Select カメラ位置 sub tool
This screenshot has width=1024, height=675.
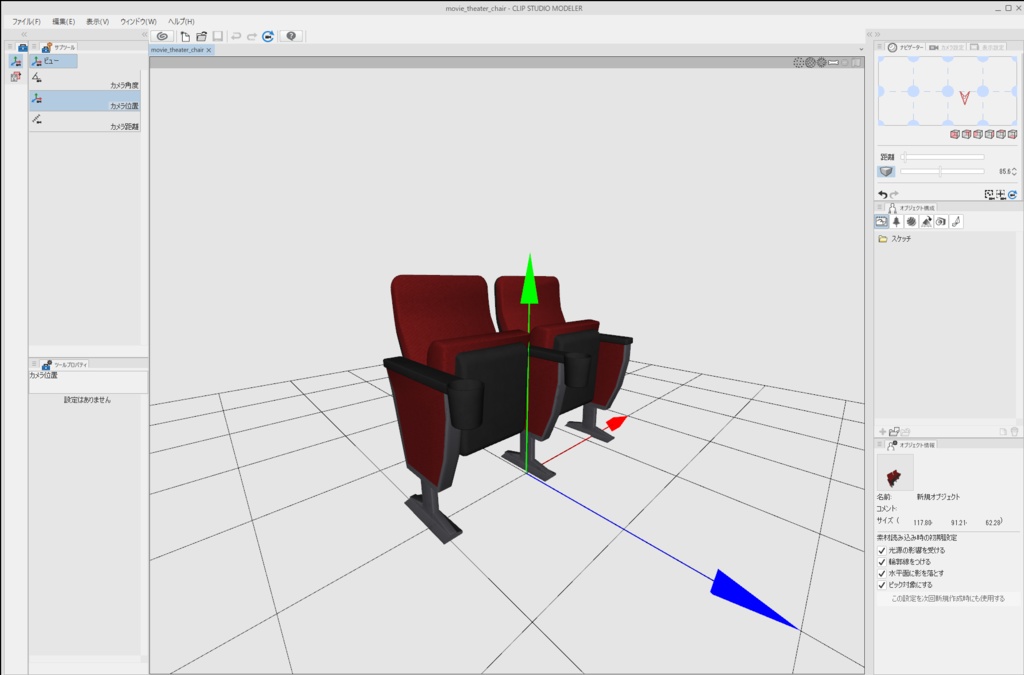pos(85,101)
